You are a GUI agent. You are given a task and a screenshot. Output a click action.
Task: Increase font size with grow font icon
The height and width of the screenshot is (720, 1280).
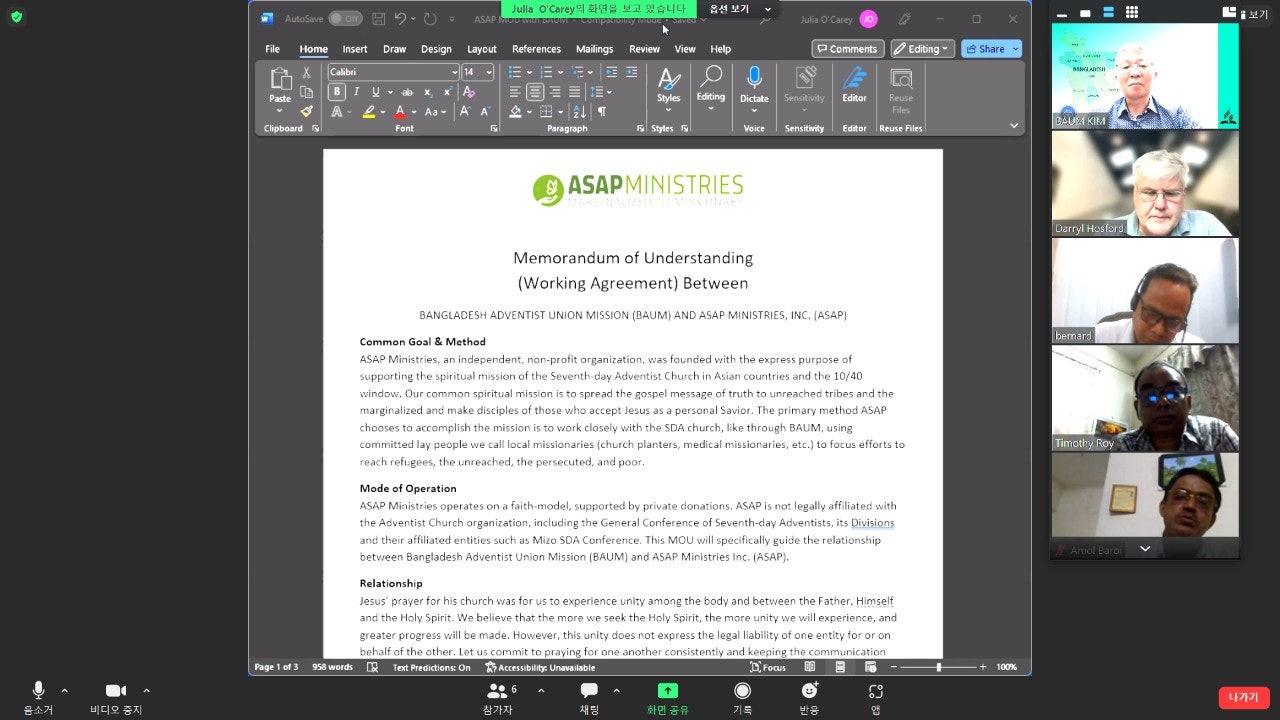pos(465,112)
